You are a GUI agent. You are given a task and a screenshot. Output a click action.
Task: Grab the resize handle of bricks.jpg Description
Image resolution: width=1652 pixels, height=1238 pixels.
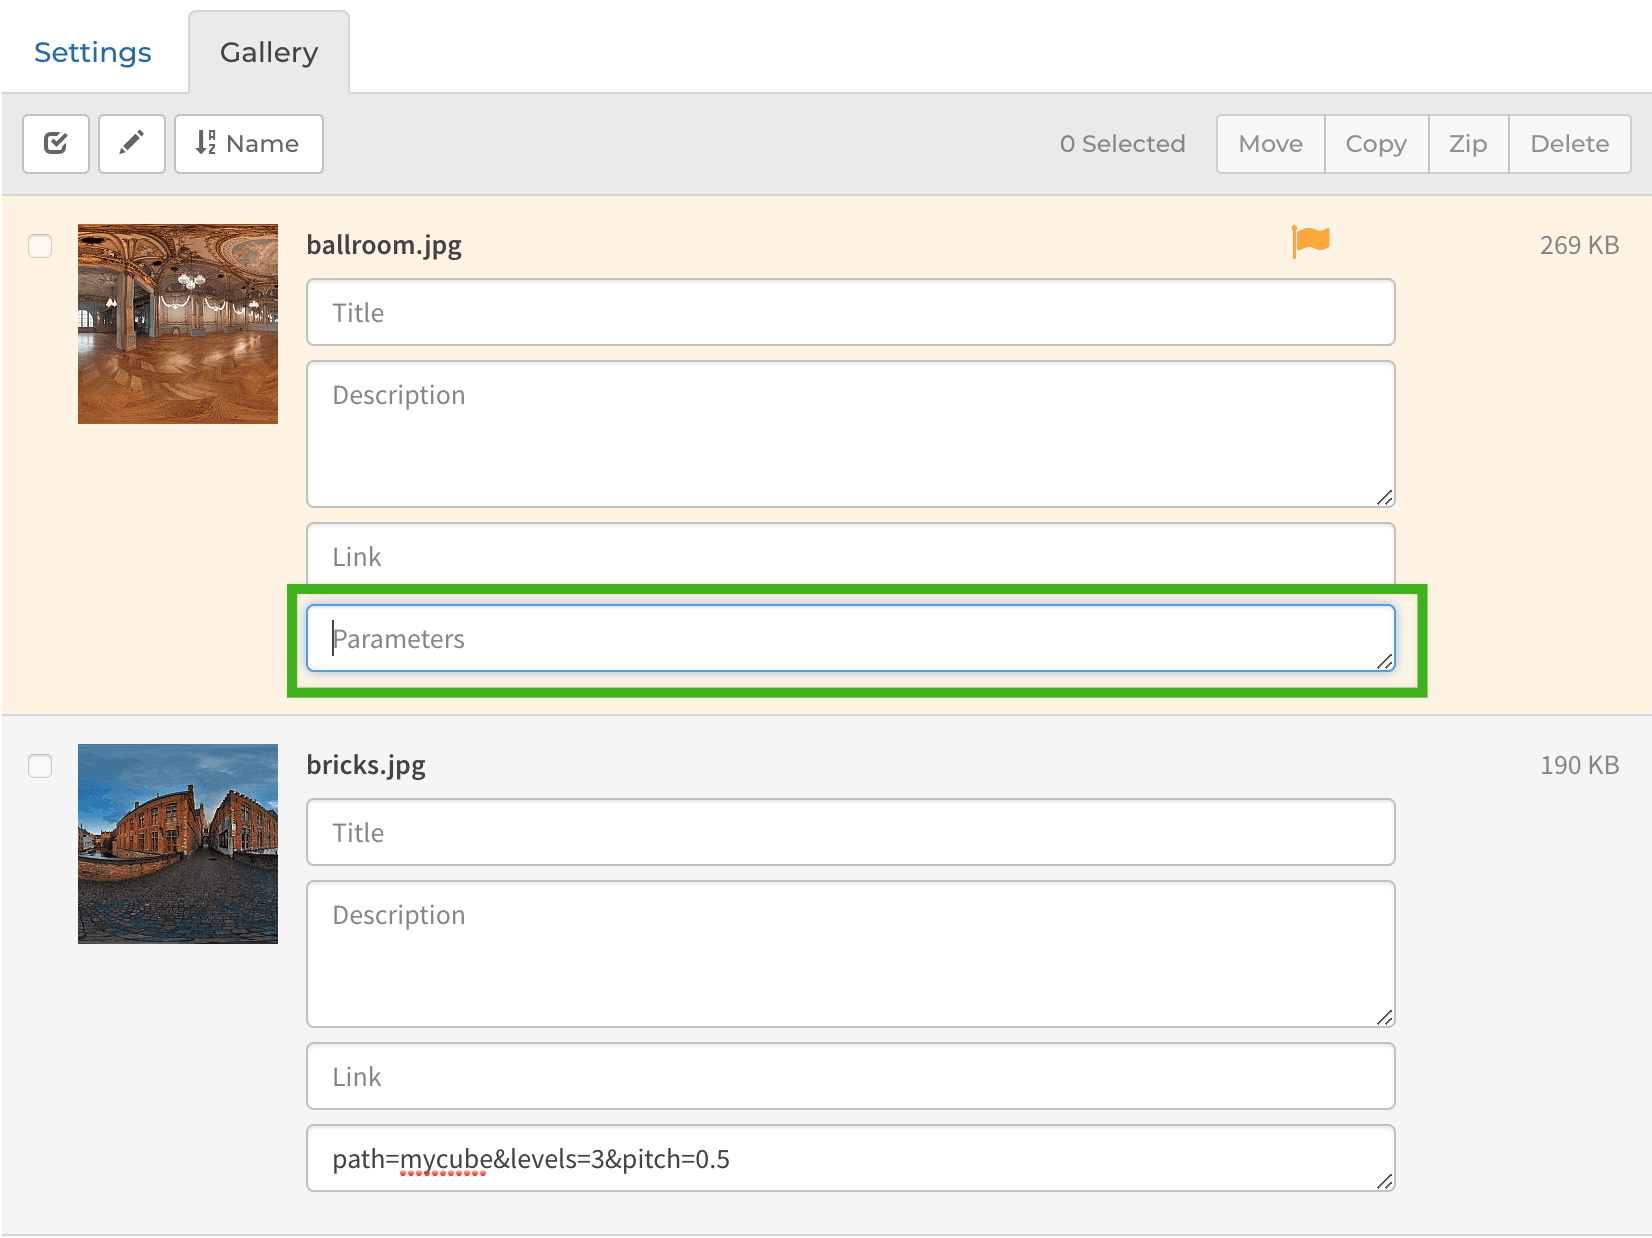pyautogui.click(x=1385, y=1017)
